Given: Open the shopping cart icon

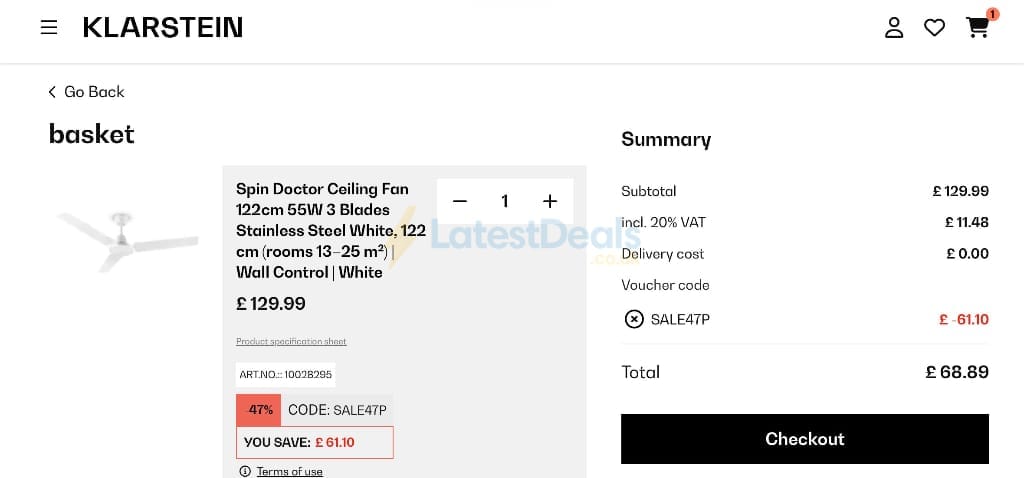Looking at the screenshot, I should 978,27.
